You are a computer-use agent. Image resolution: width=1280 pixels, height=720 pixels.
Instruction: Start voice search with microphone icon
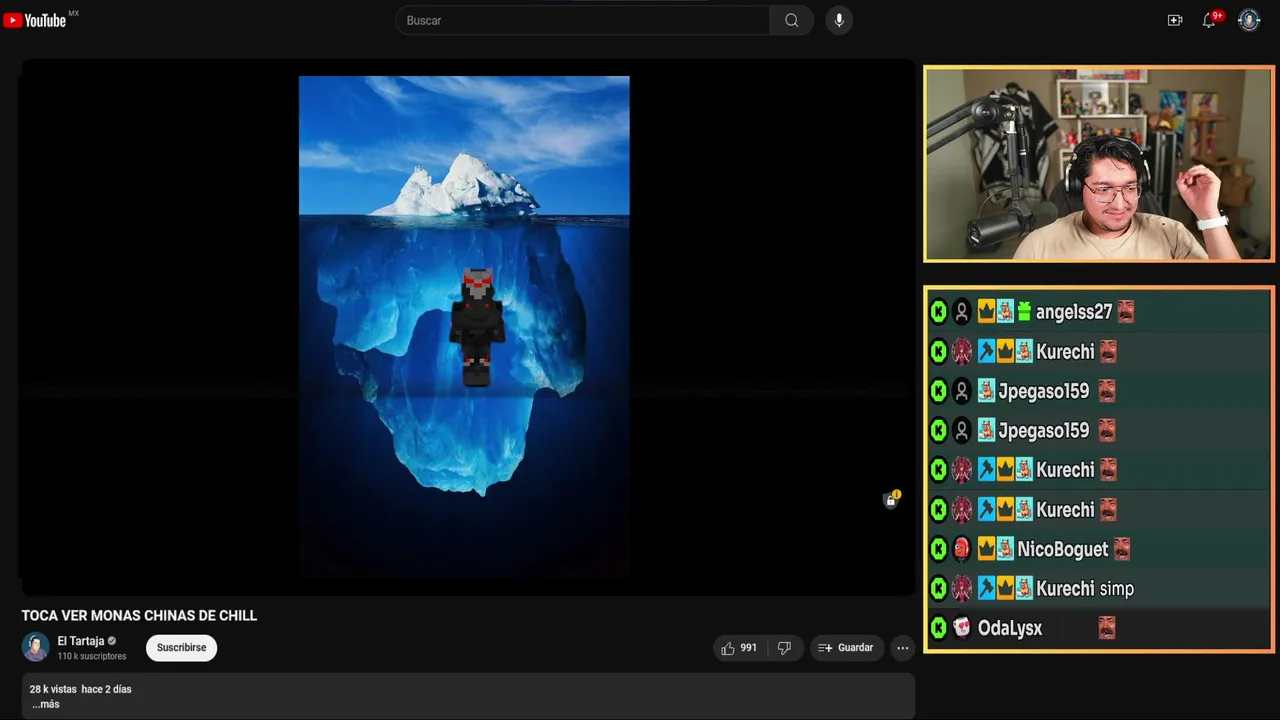click(x=839, y=20)
